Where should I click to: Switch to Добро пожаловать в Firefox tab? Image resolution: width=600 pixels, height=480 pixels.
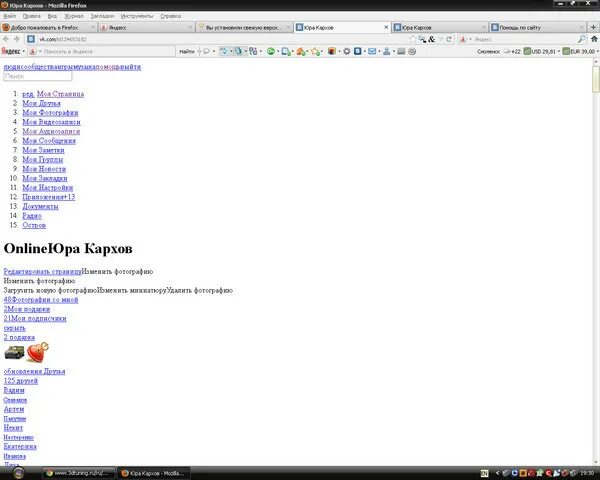click(x=49, y=27)
